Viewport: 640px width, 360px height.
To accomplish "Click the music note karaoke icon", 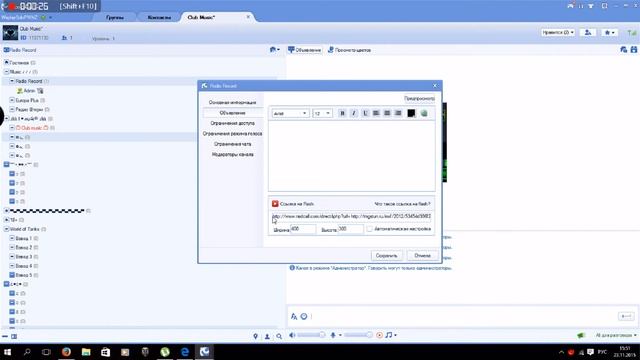I will coord(389,335).
